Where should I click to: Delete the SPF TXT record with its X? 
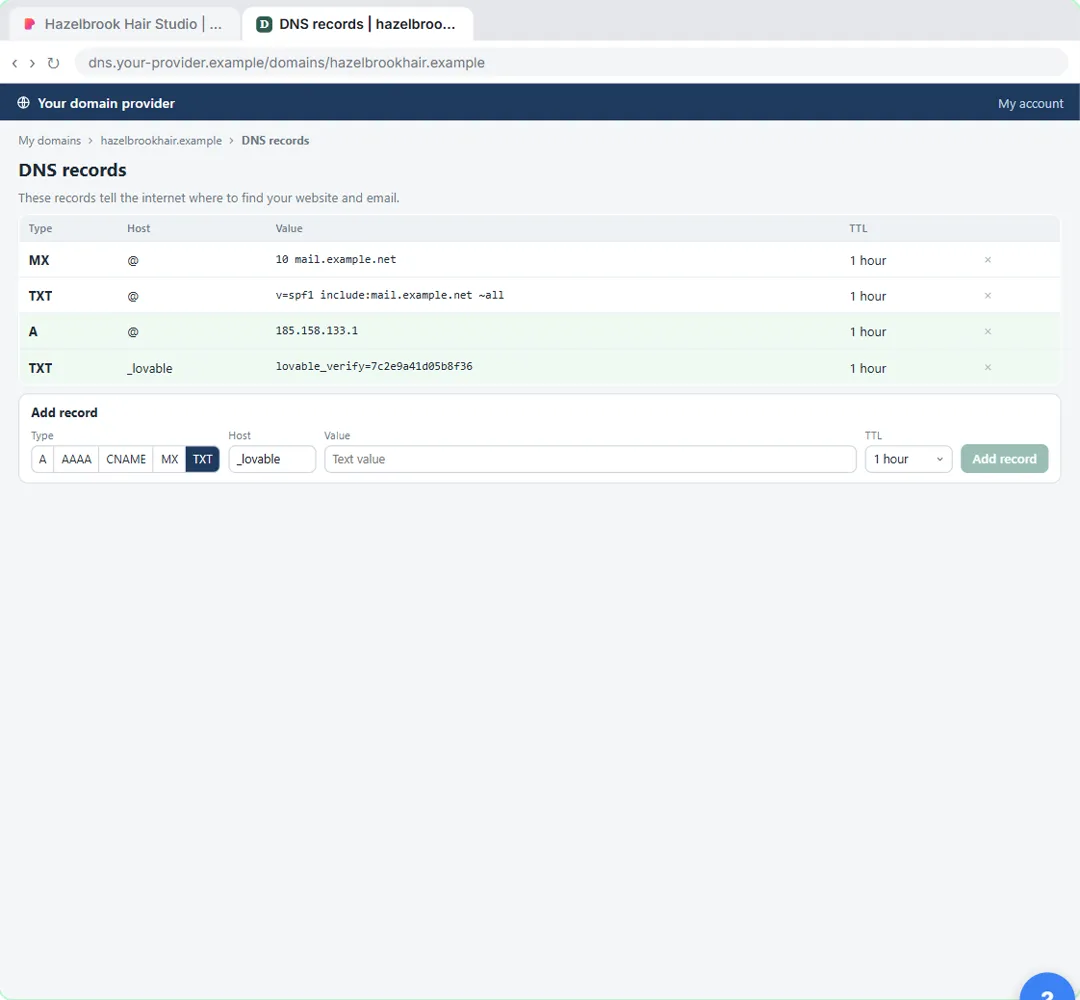(x=988, y=295)
